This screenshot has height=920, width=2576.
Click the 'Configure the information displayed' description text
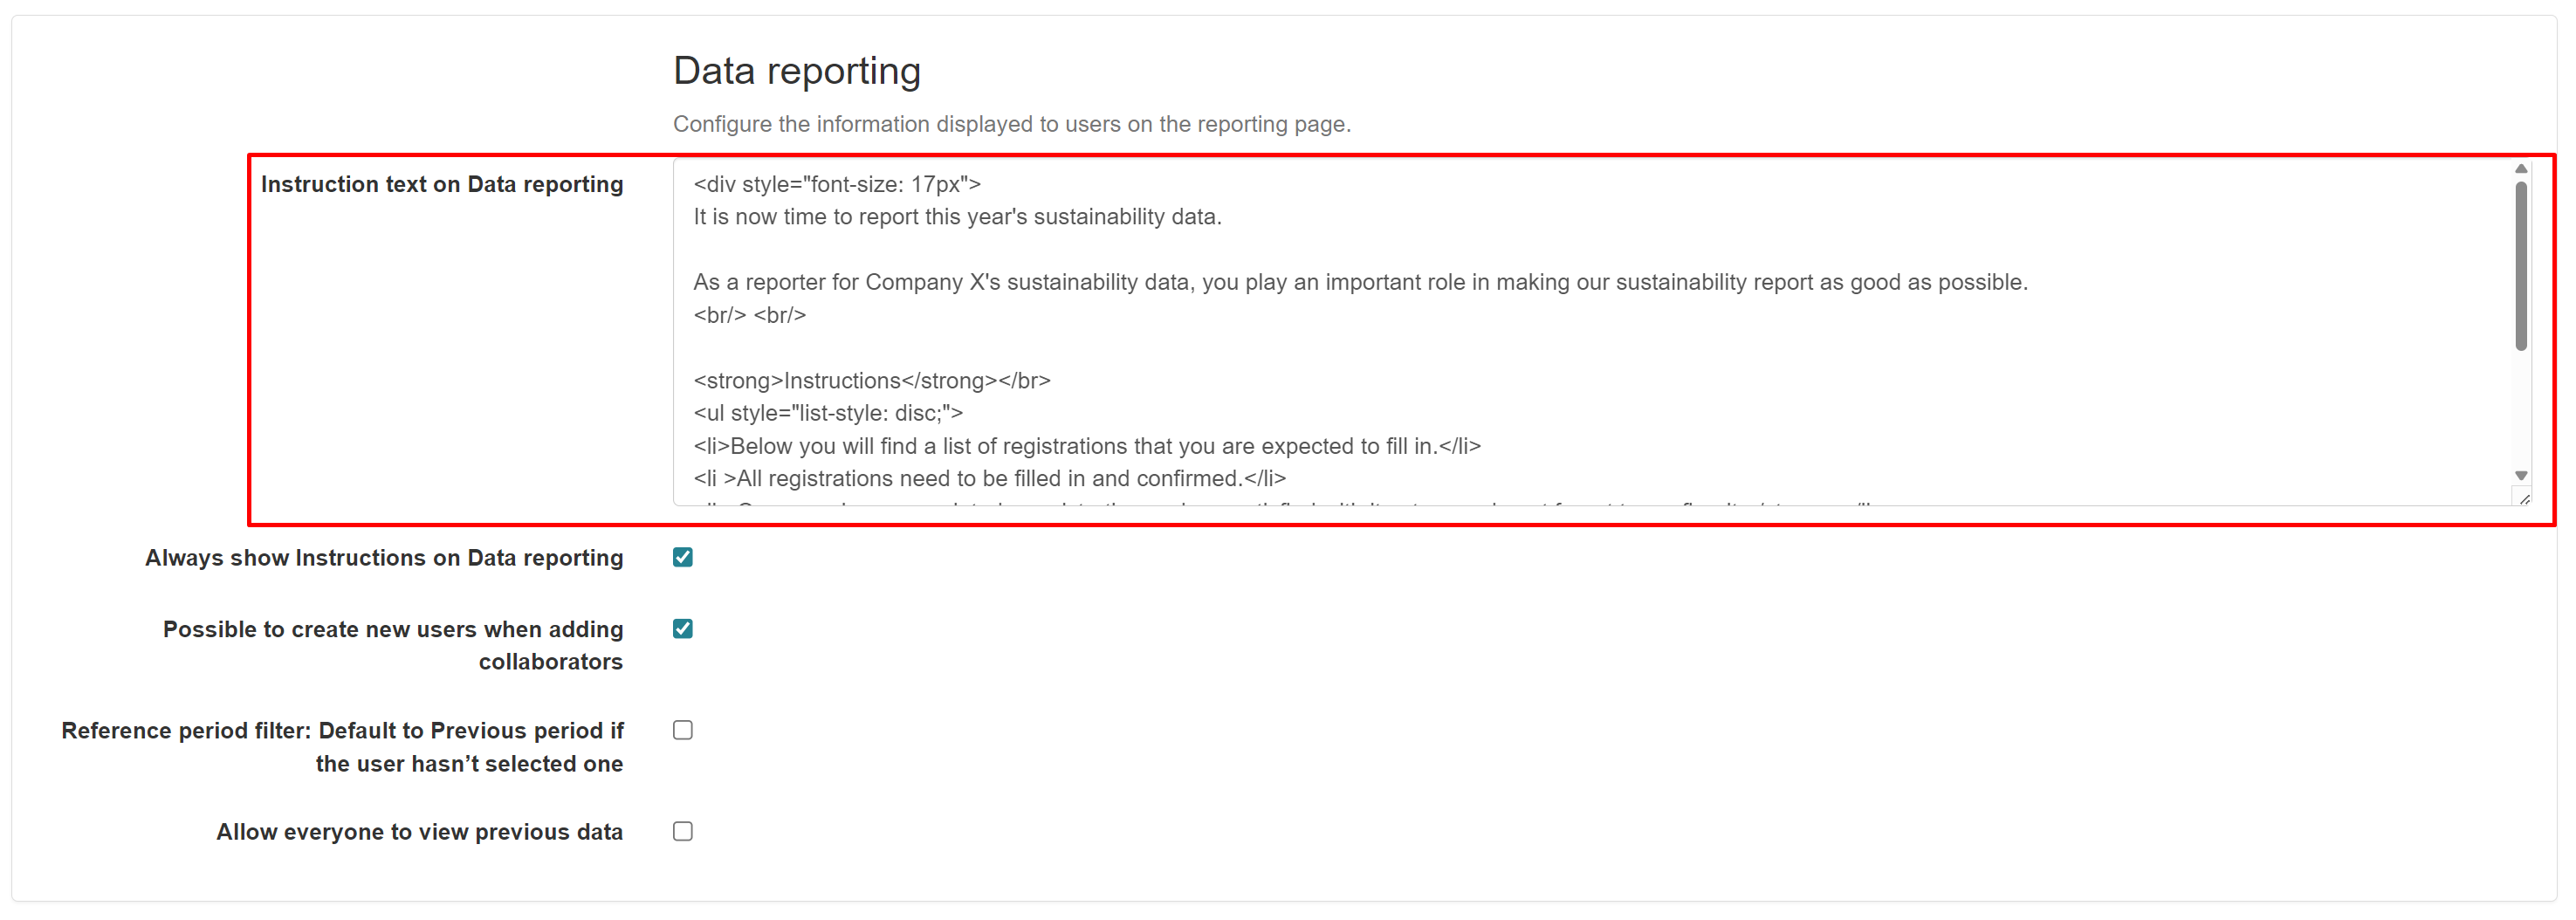point(1011,124)
